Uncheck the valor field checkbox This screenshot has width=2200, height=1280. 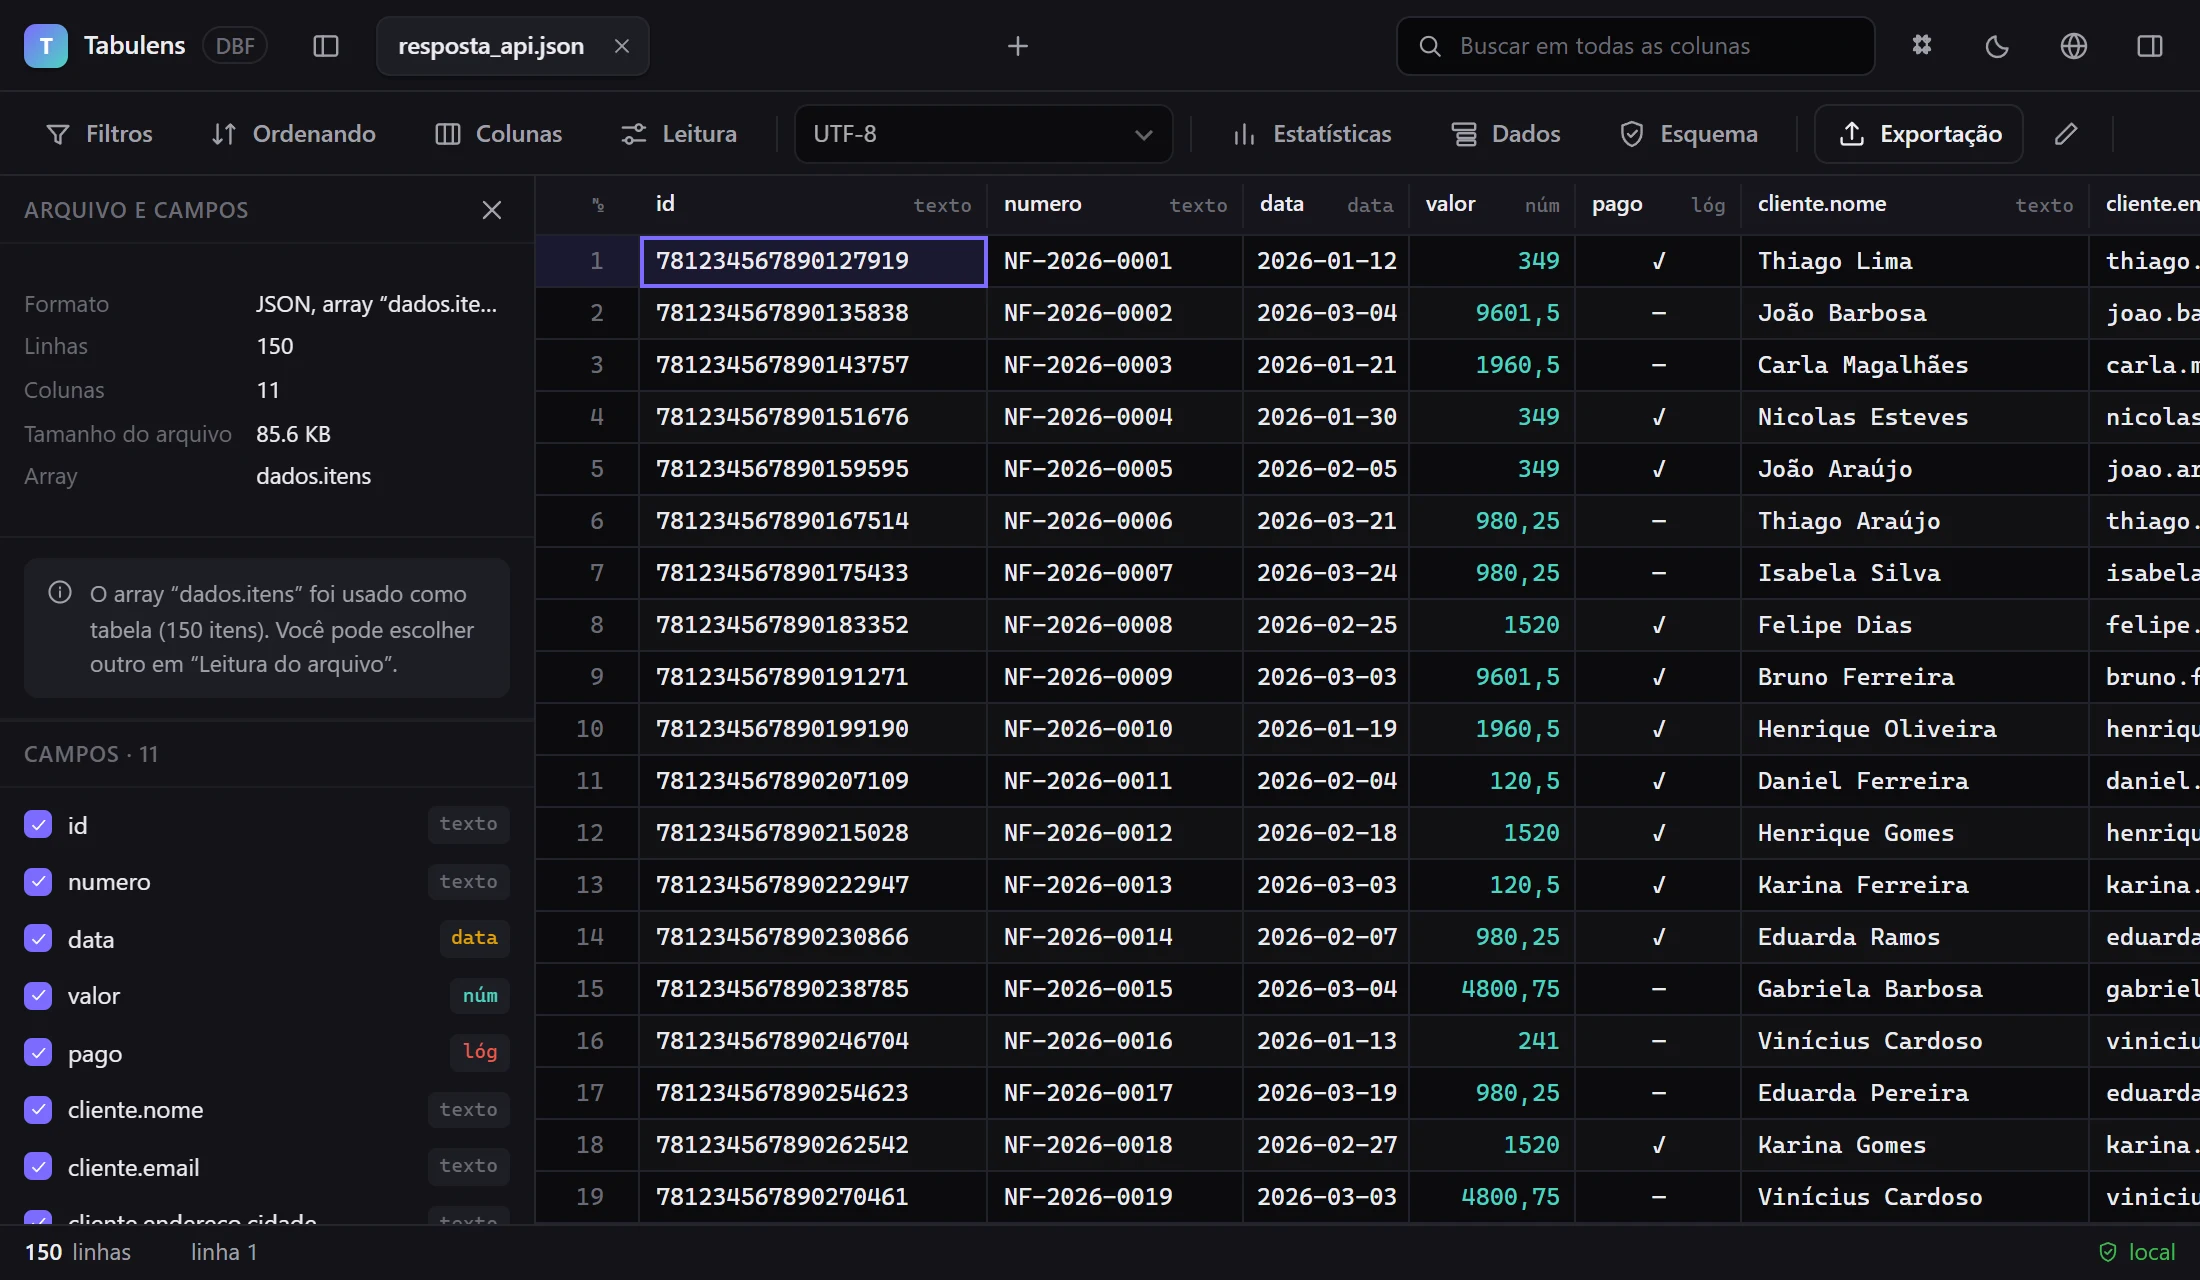tap(38, 996)
